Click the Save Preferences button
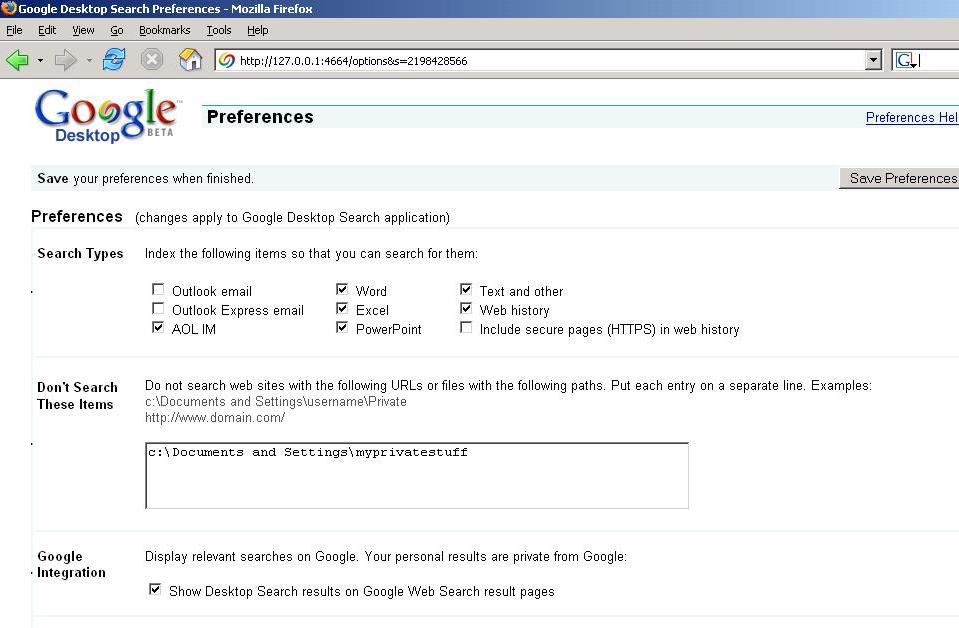Viewport: 959px width, 628px height. click(900, 178)
